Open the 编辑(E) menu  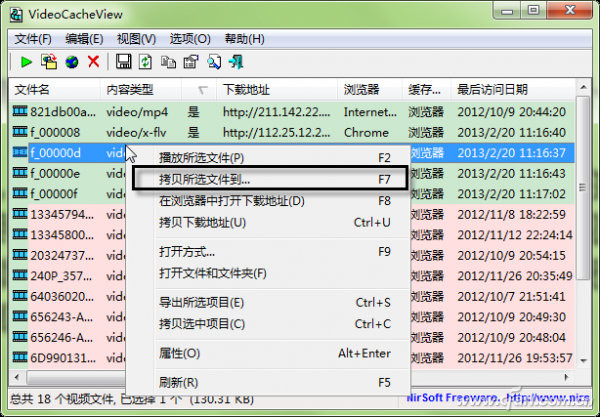click(x=84, y=39)
